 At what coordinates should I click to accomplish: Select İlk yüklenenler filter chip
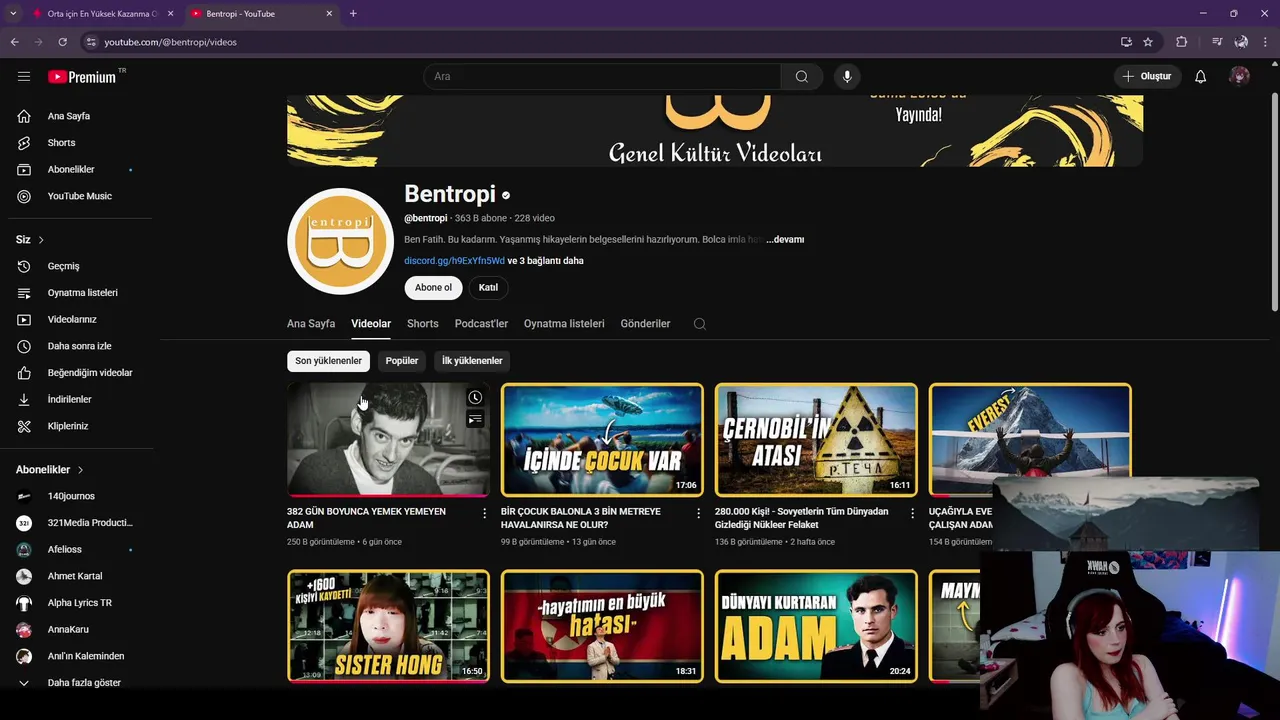pyautogui.click(x=472, y=361)
